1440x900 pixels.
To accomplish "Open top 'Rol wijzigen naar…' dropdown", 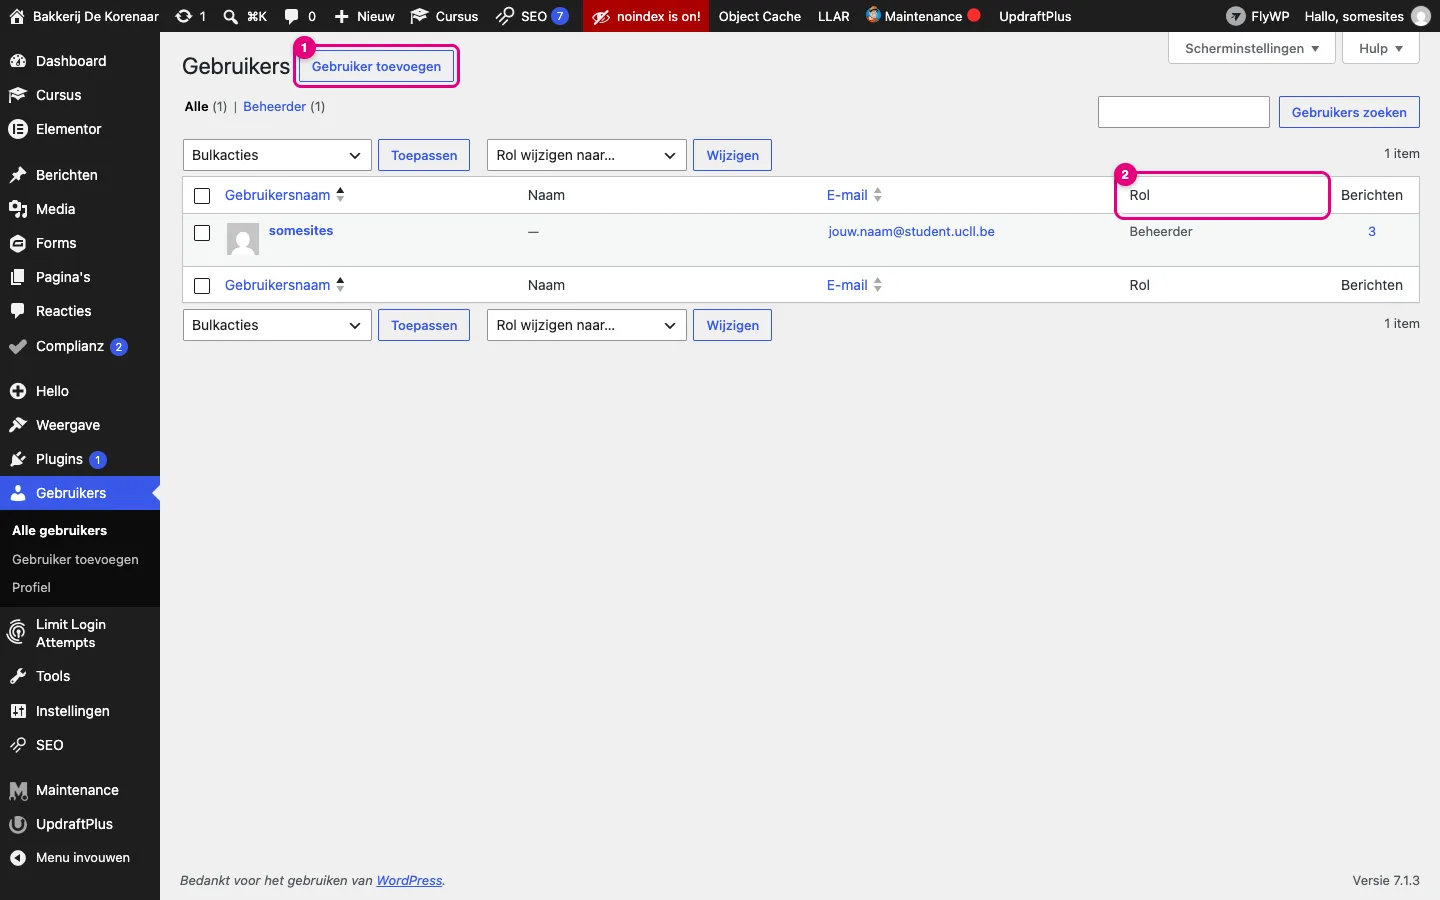I will pos(587,155).
